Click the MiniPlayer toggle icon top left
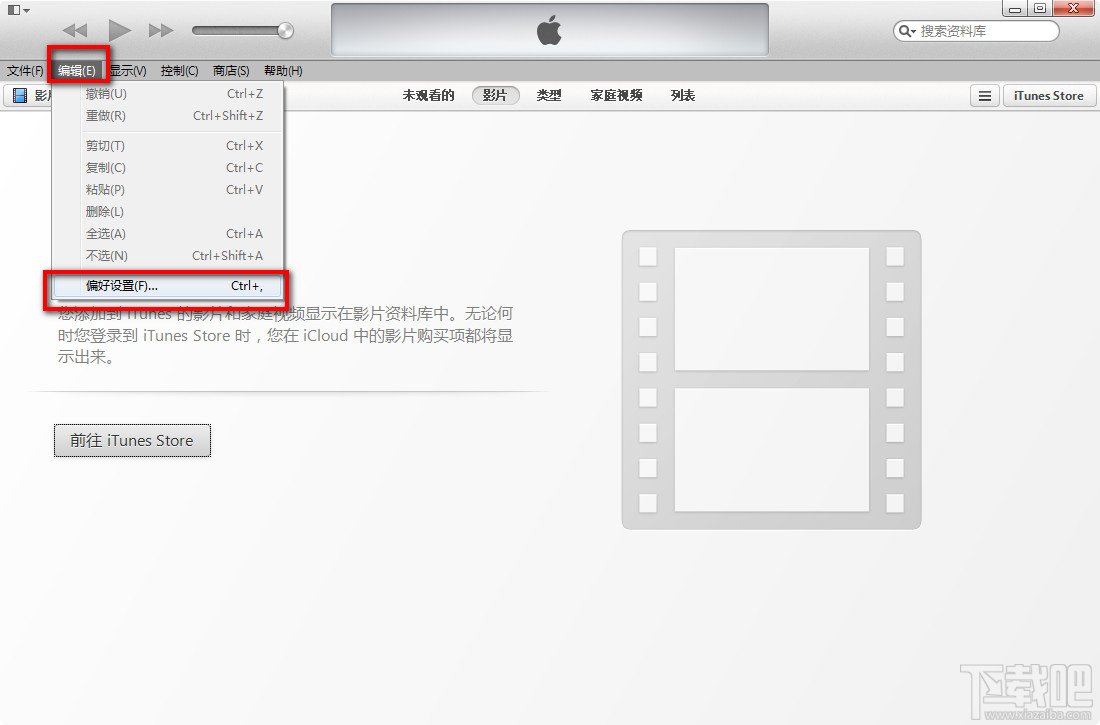The width and height of the screenshot is (1100, 725). click(x=14, y=8)
